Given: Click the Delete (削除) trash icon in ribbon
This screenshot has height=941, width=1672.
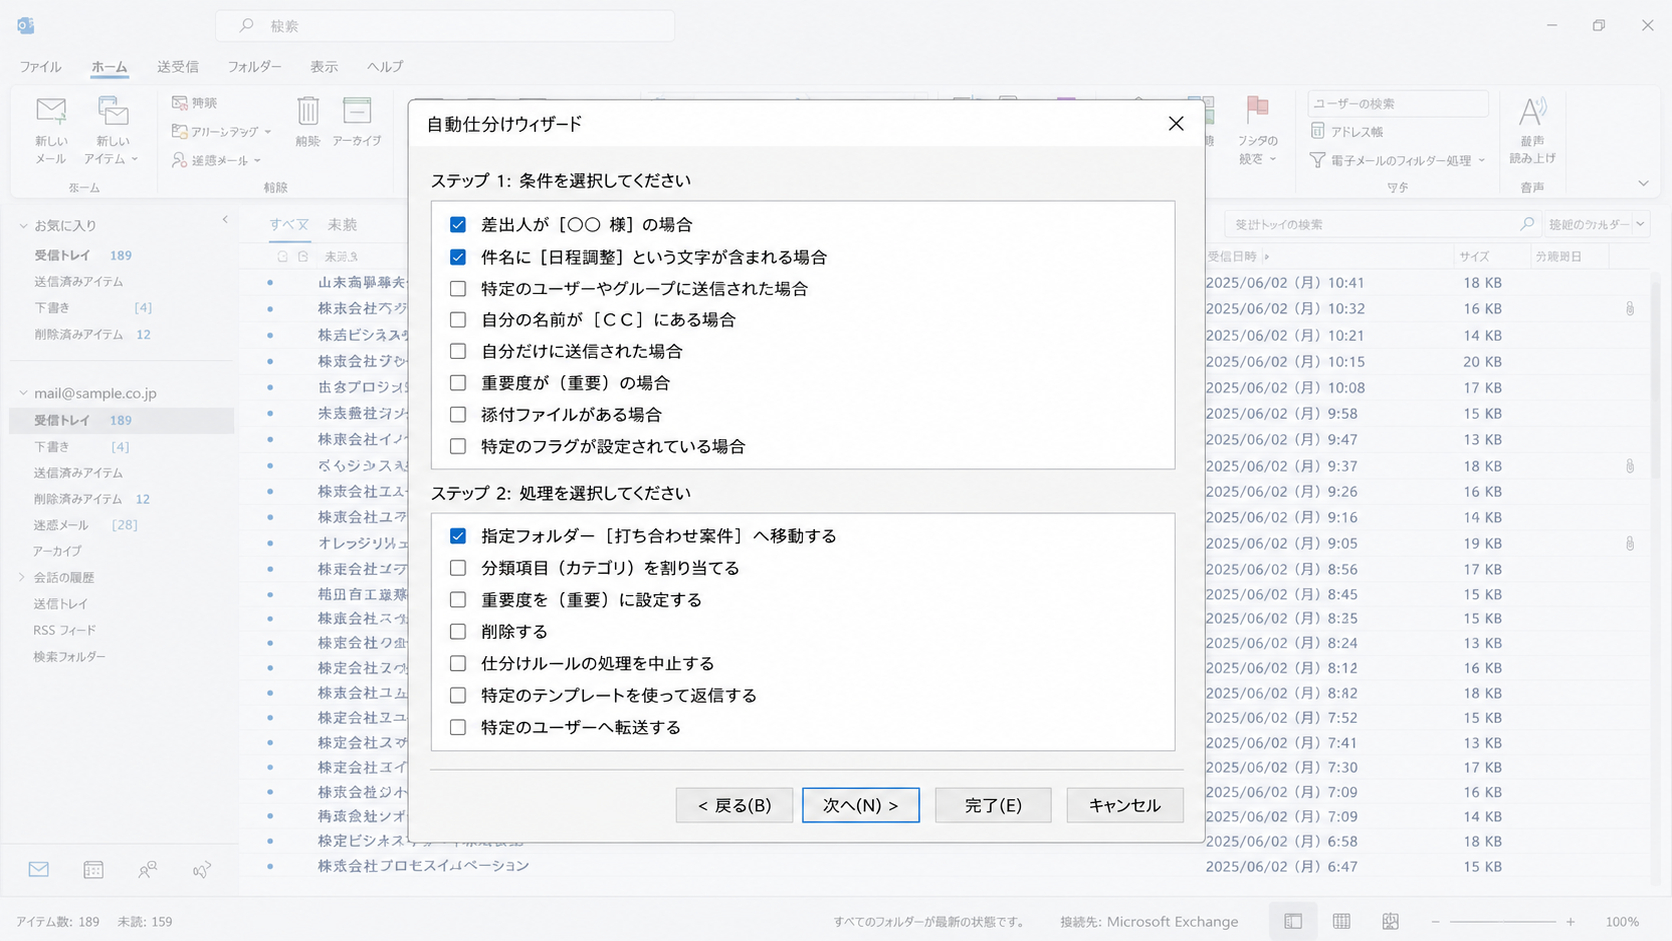Looking at the screenshot, I should pos(308,111).
